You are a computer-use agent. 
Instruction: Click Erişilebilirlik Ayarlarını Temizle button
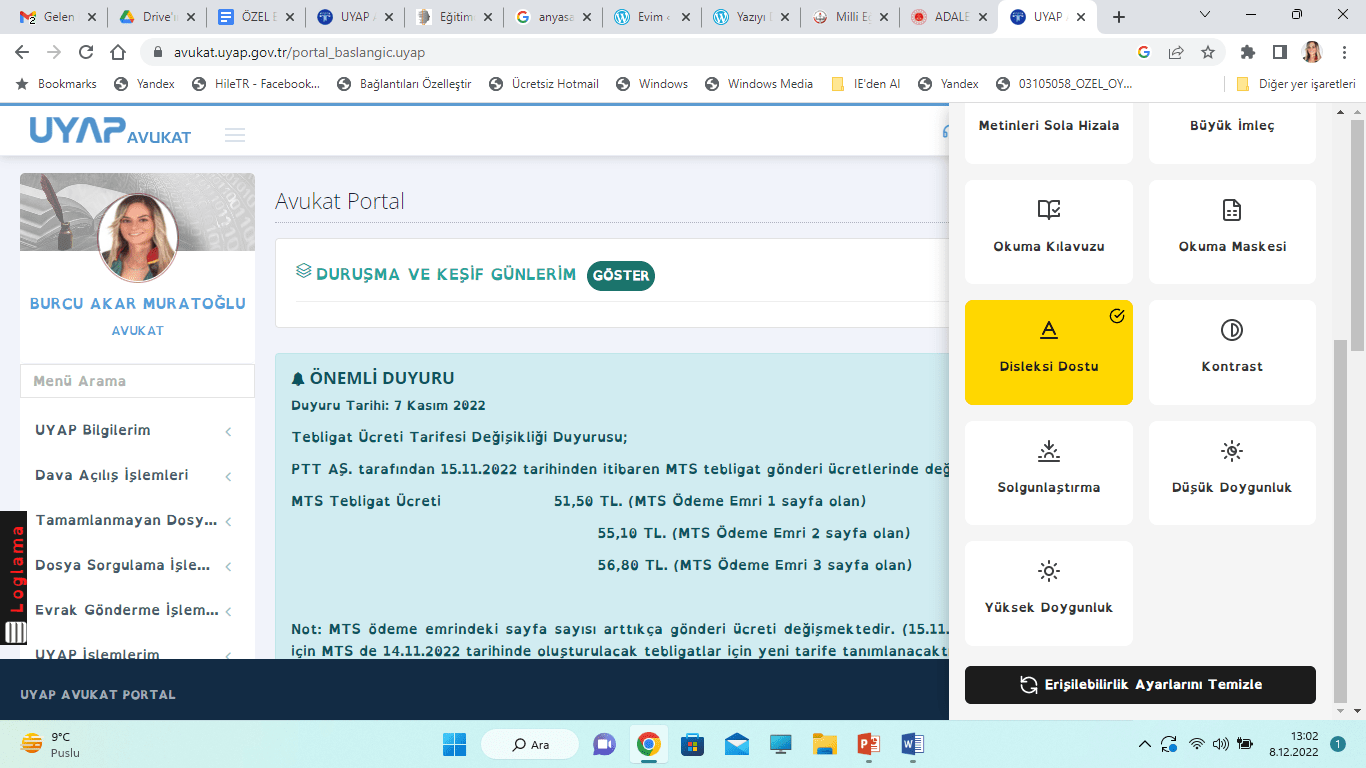click(1140, 685)
